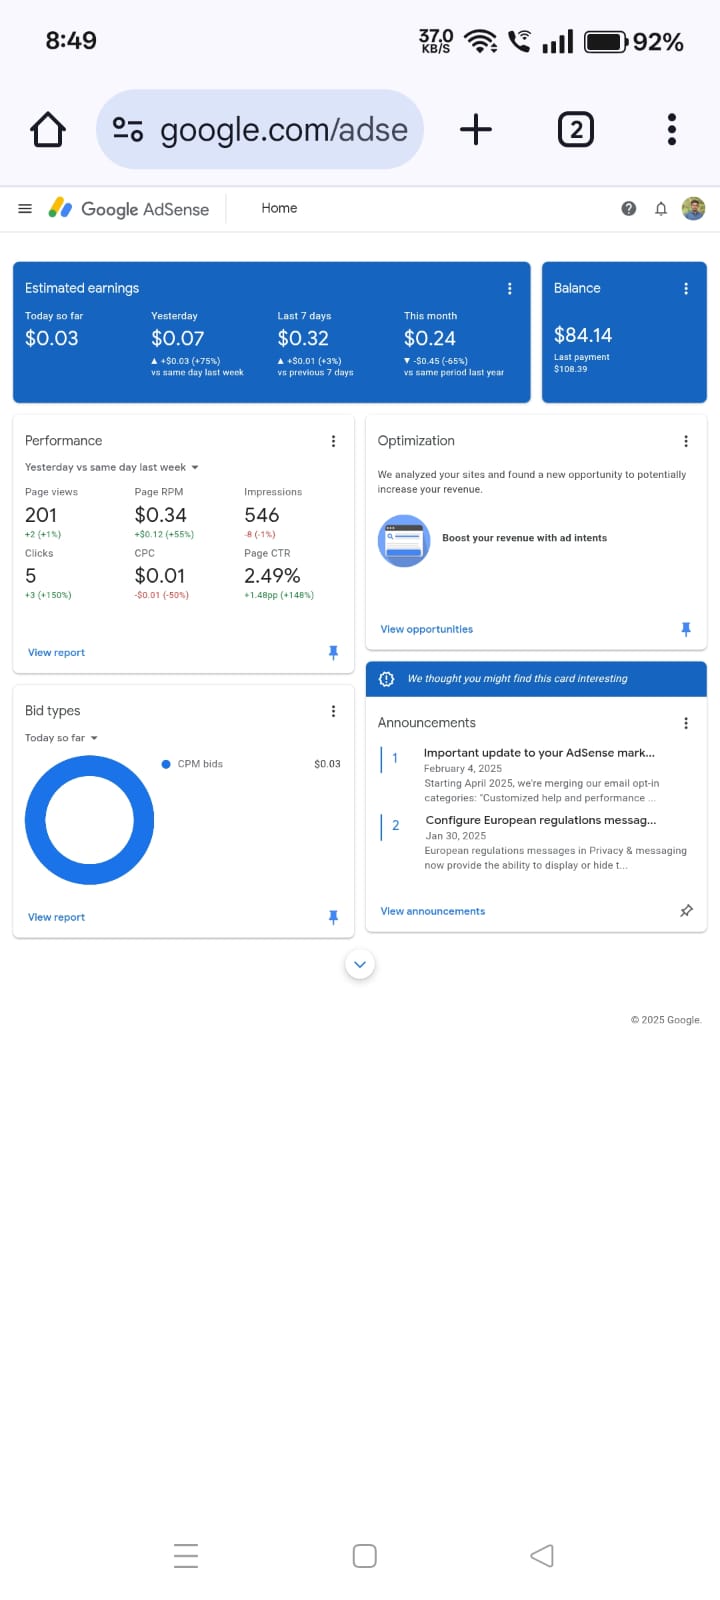The width and height of the screenshot is (720, 1600).
Task: Click the Clicks value 5
Action: click(30, 576)
